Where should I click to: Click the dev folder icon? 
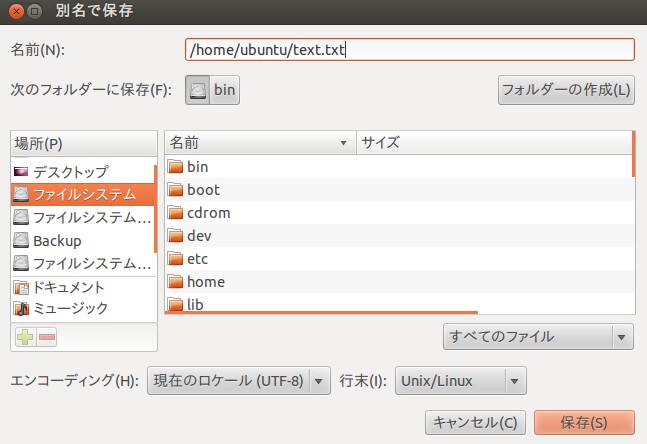[x=175, y=236]
